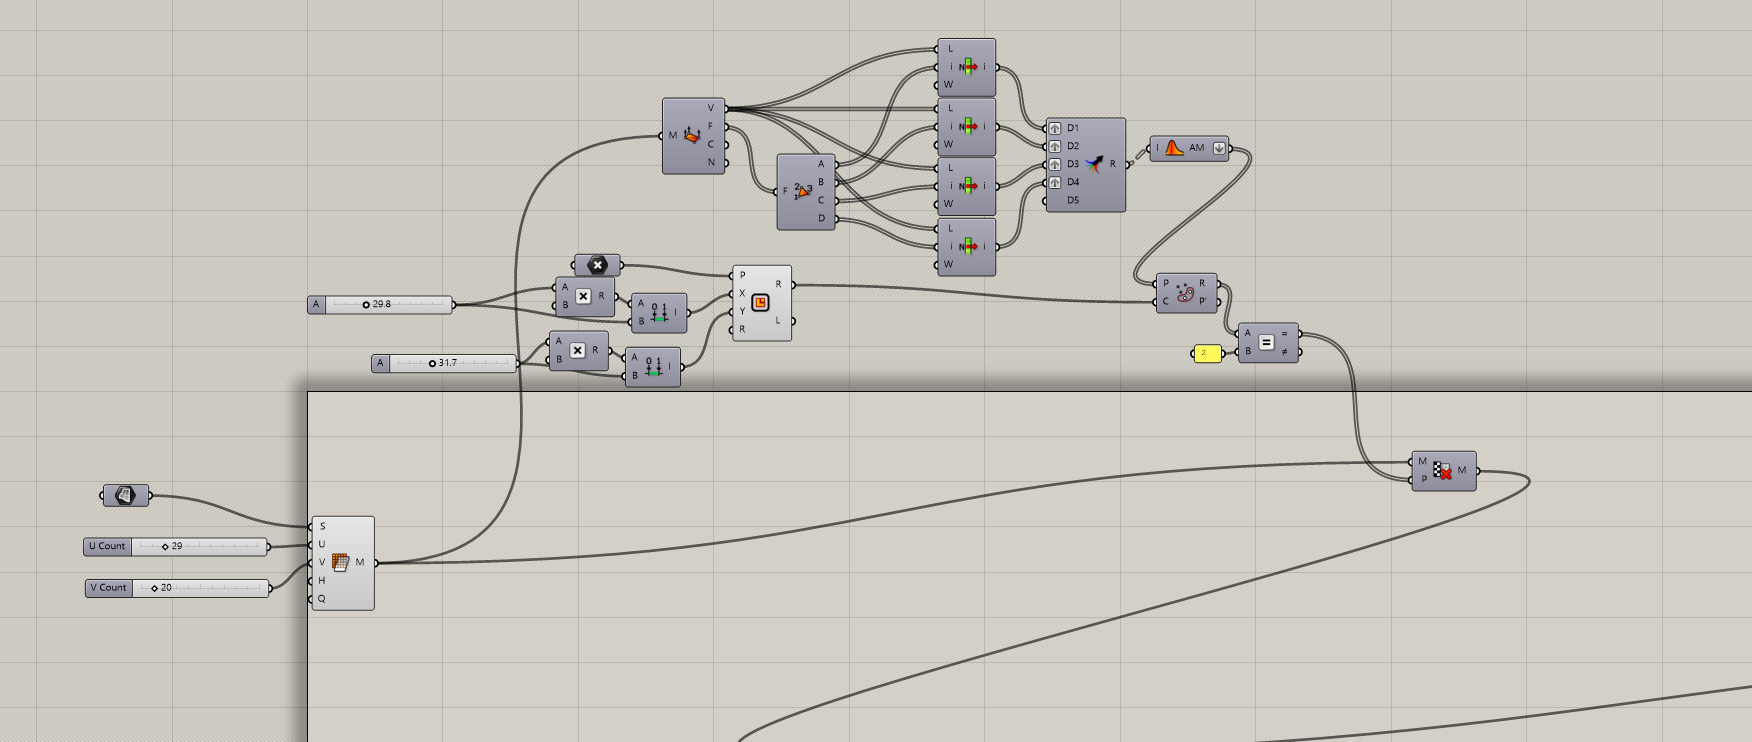Click the black hexagon plane parameter

597,265
